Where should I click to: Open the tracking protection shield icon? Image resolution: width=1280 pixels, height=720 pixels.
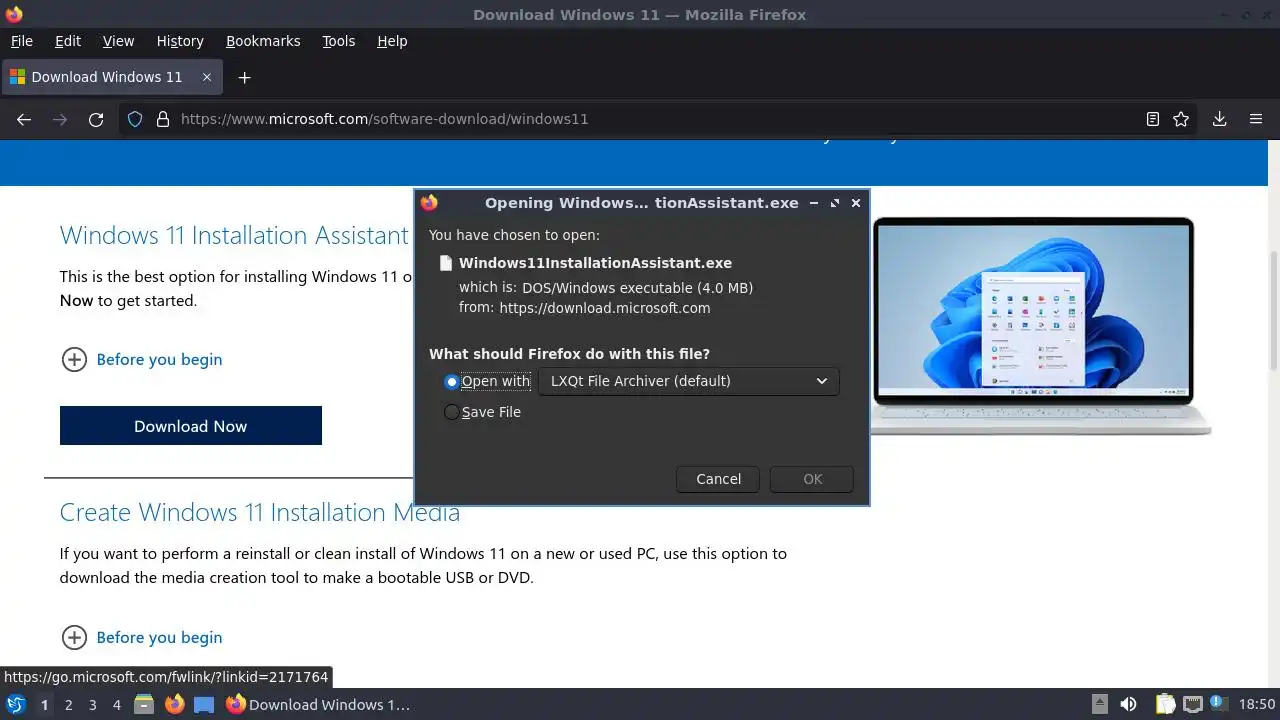tap(135, 119)
